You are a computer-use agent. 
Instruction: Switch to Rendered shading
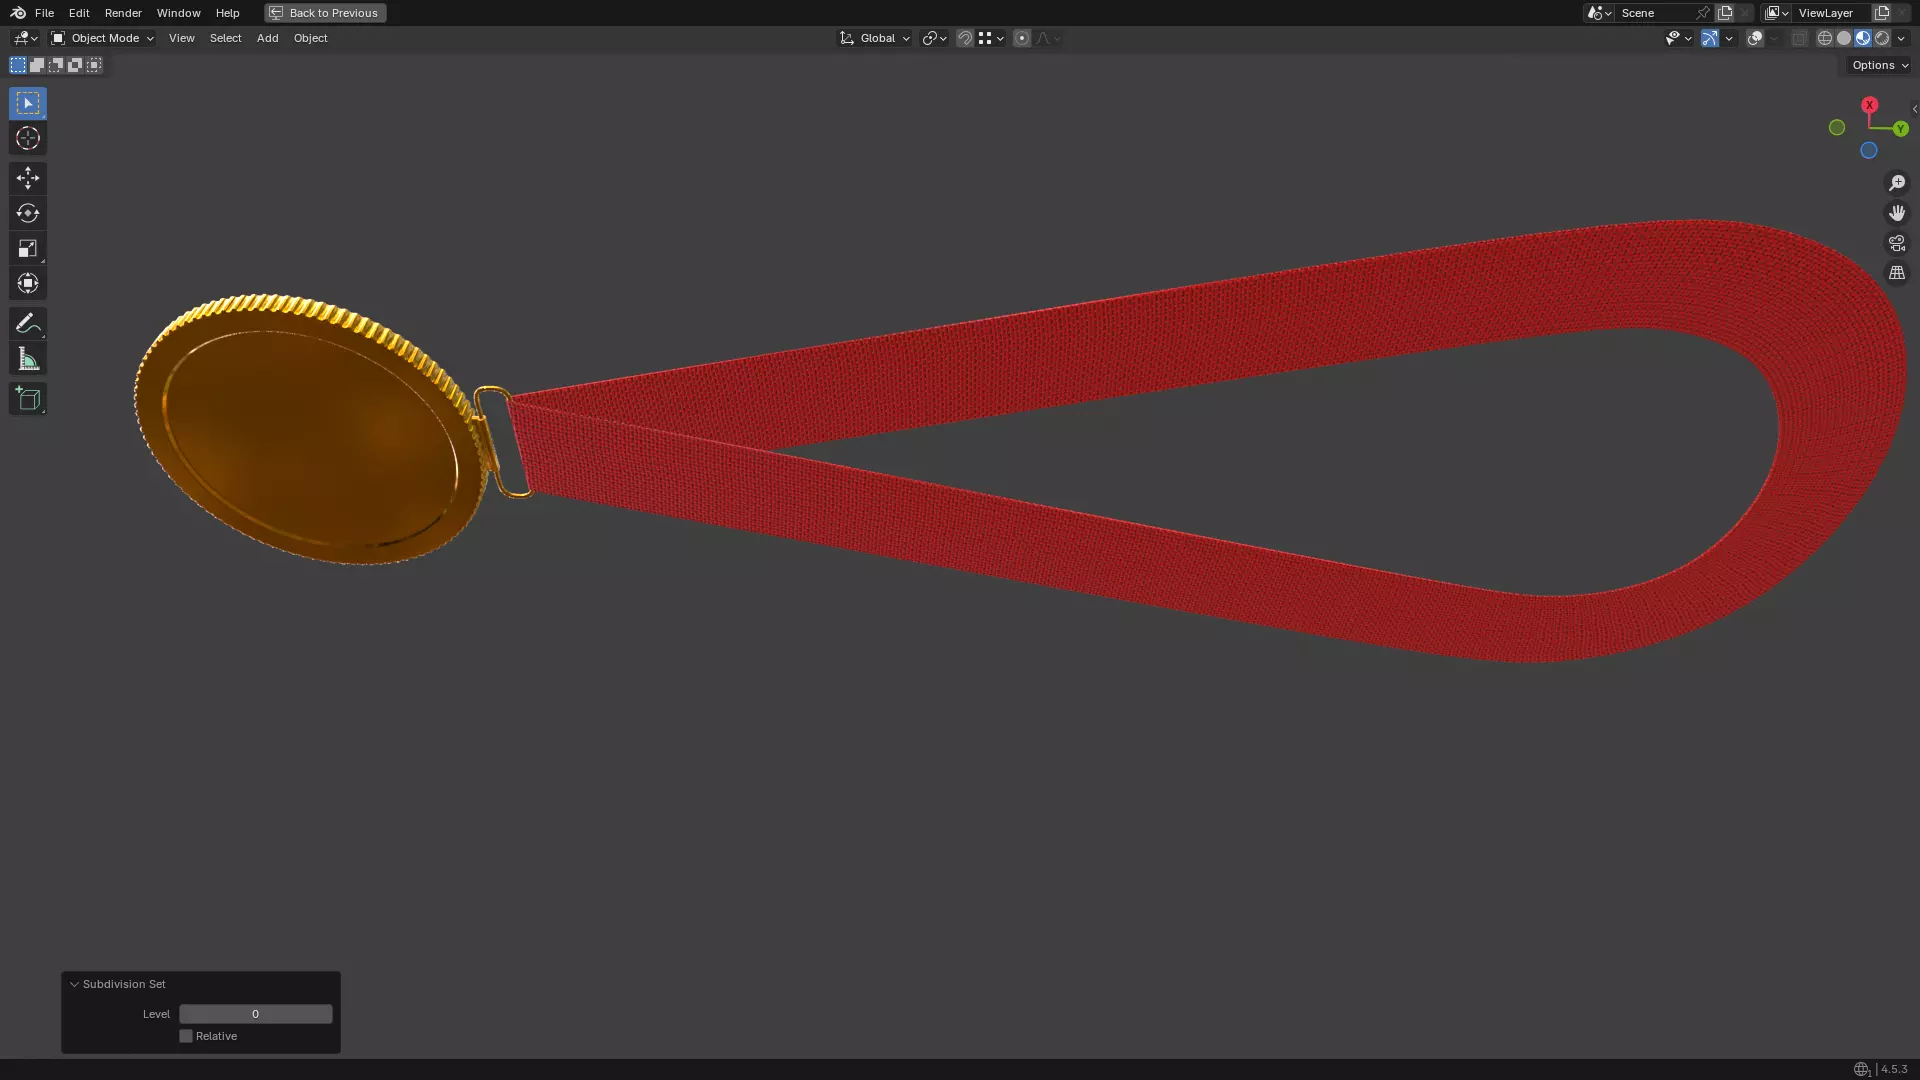(1882, 38)
